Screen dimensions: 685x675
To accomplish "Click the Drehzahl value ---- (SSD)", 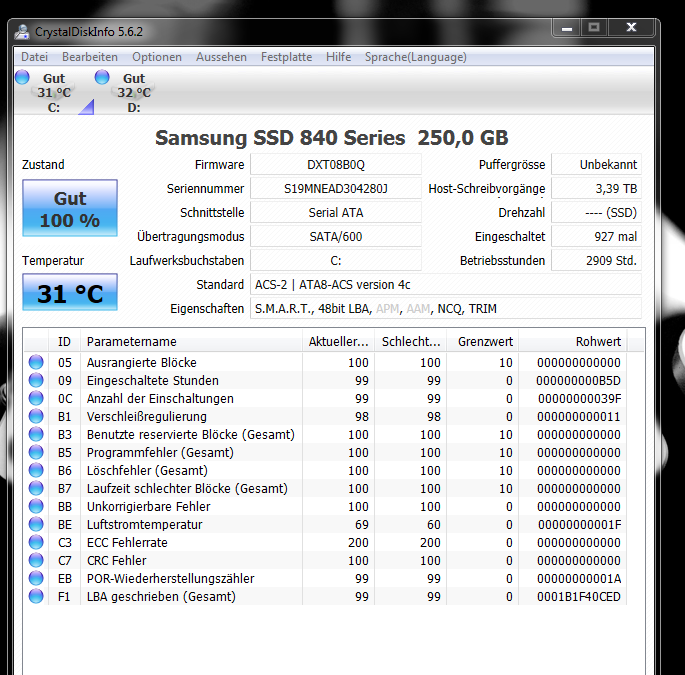I will [x=596, y=213].
